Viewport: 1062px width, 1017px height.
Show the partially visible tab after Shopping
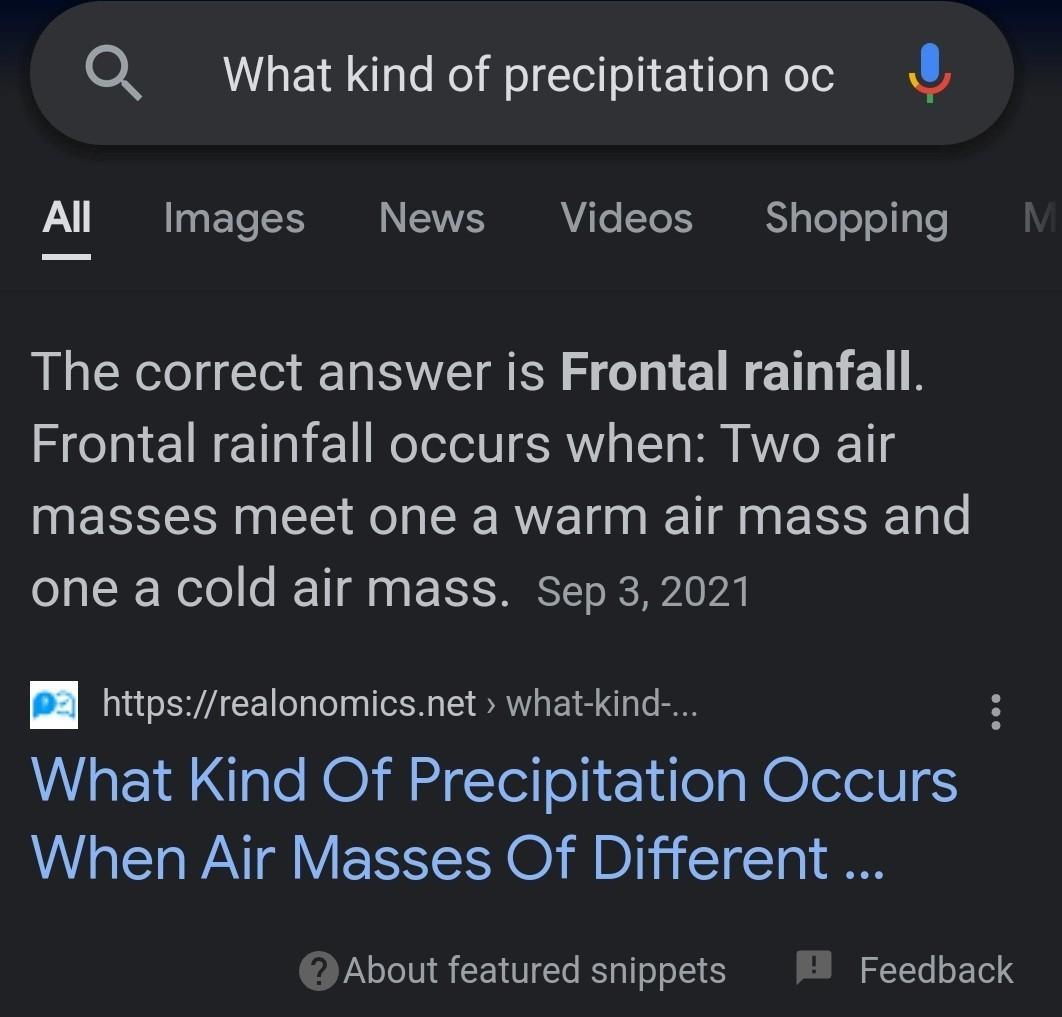click(x=1040, y=218)
